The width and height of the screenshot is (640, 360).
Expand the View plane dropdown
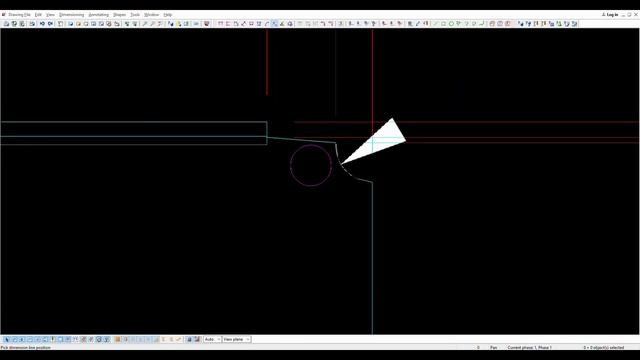[x=236, y=339]
